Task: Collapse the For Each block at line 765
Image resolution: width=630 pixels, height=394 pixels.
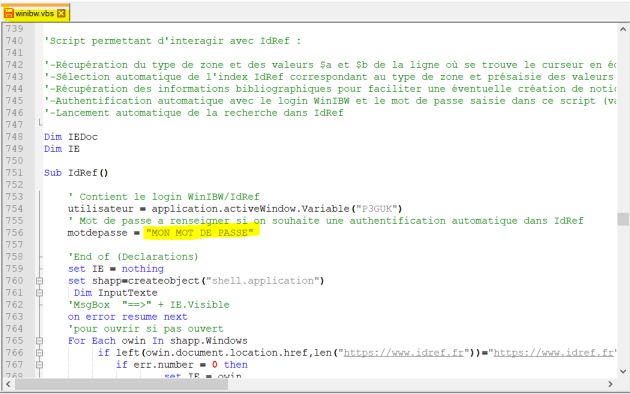Action: pyautogui.click(x=39, y=341)
